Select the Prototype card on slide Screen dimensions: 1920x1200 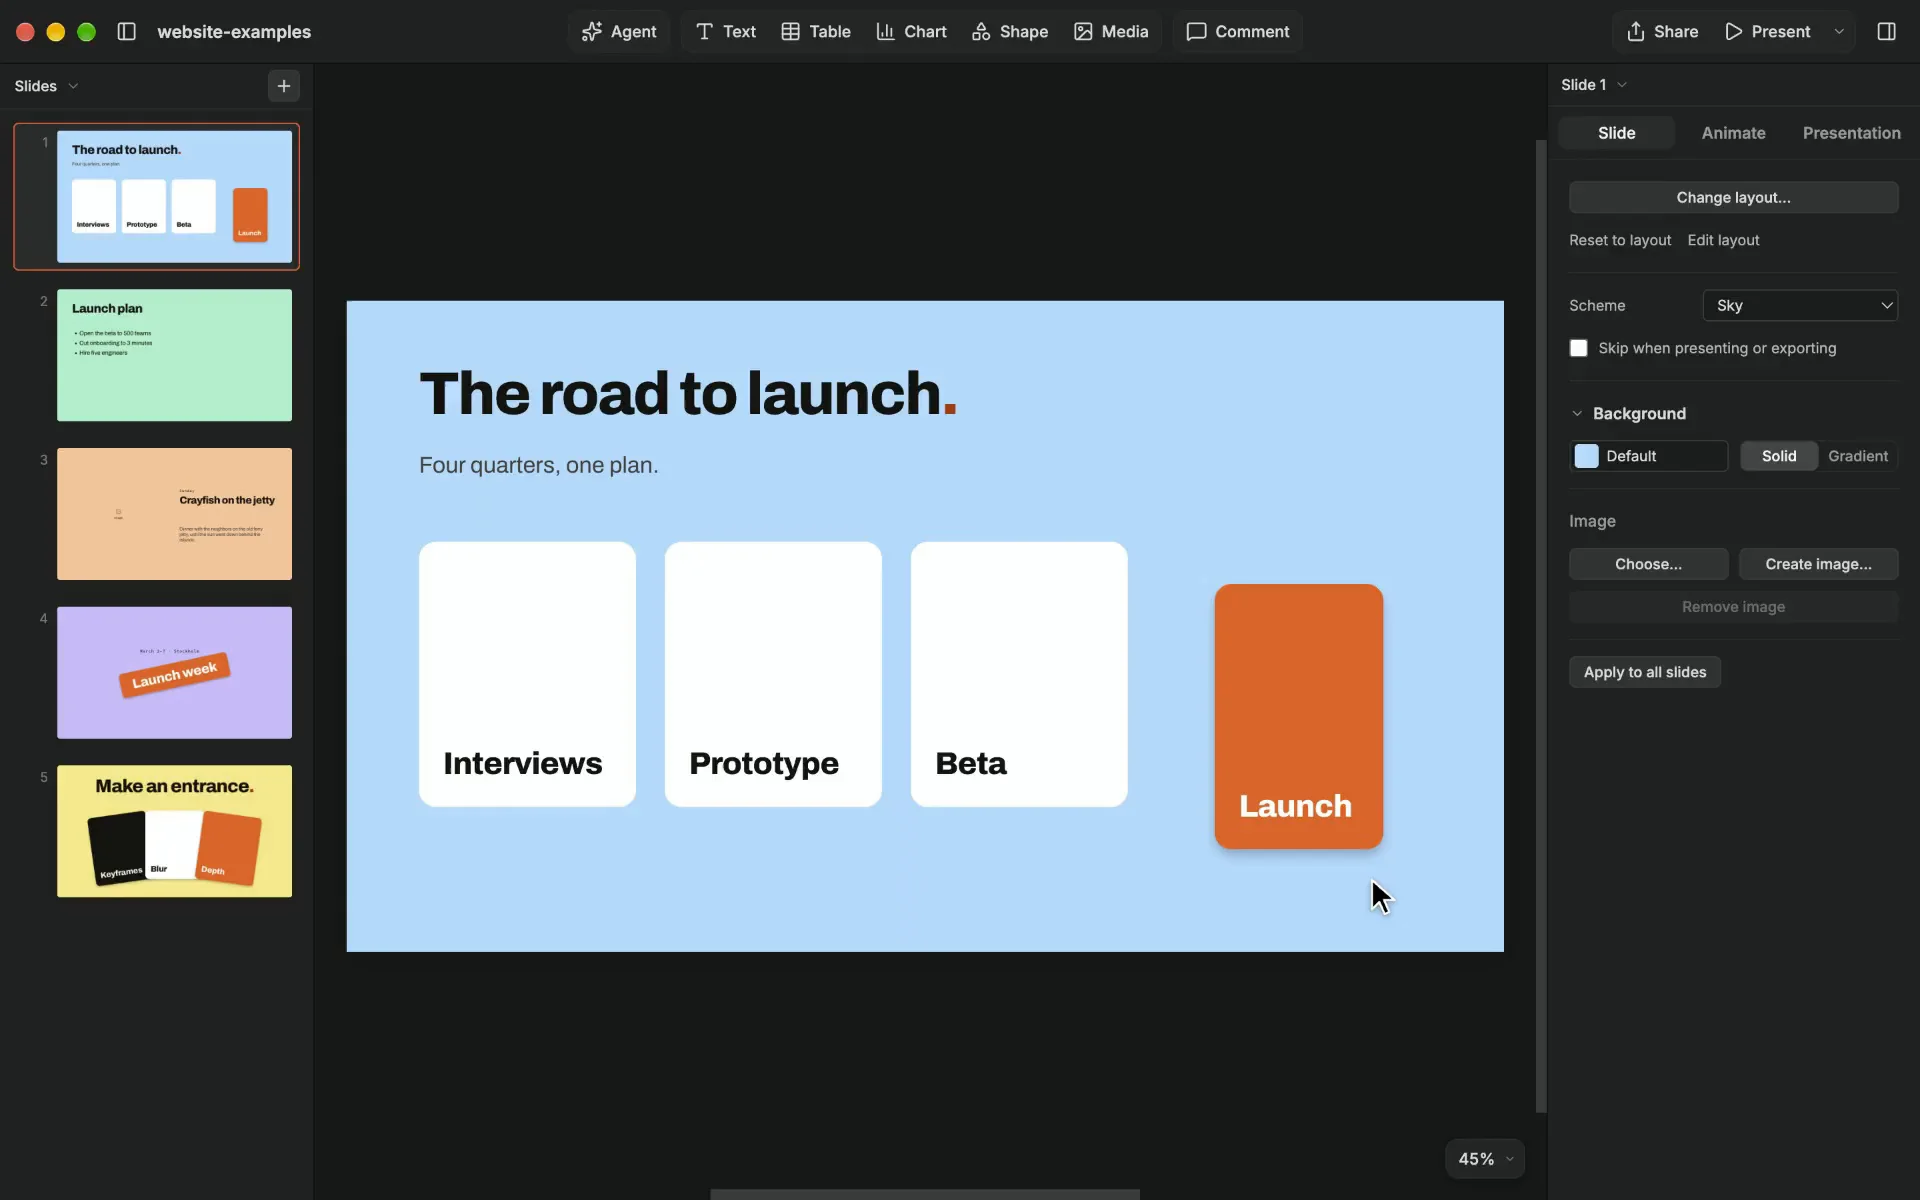coord(773,674)
